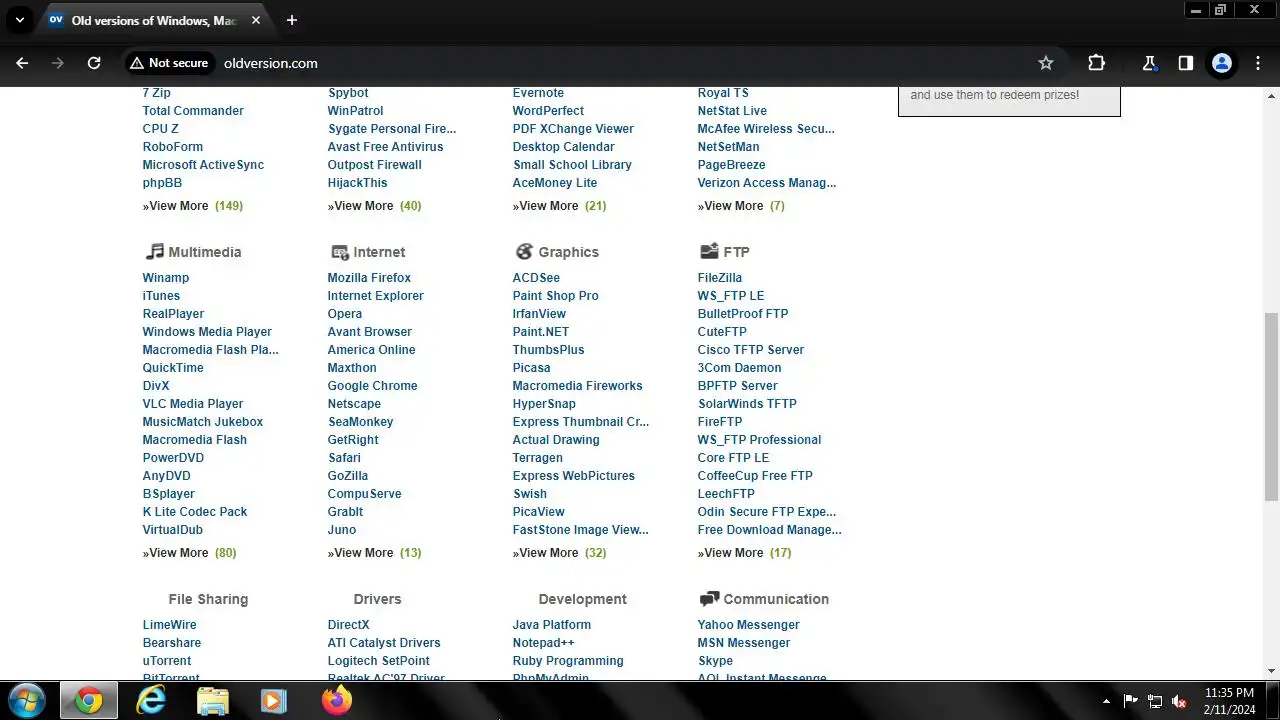Viewport: 1280px width, 720px height.
Task: Open the Development category heading
Action: (582, 599)
